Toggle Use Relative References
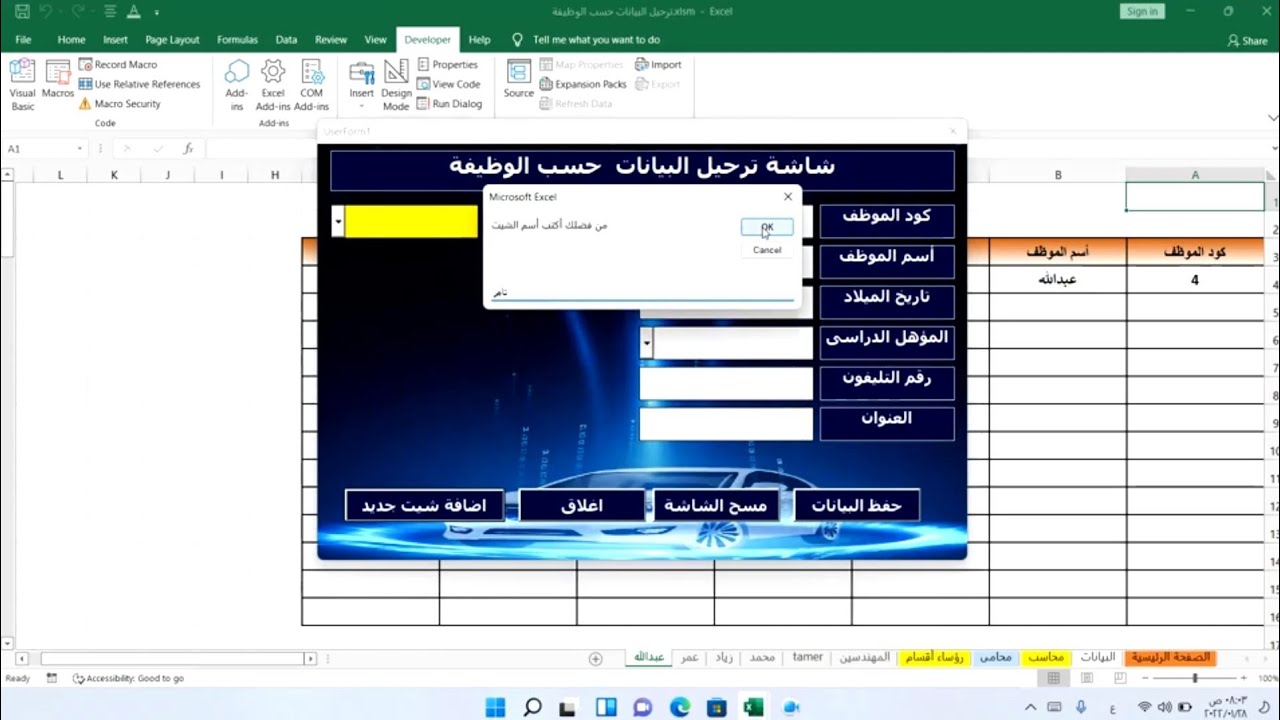This screenshot has width=1280, height=720. tap(139, 84)
